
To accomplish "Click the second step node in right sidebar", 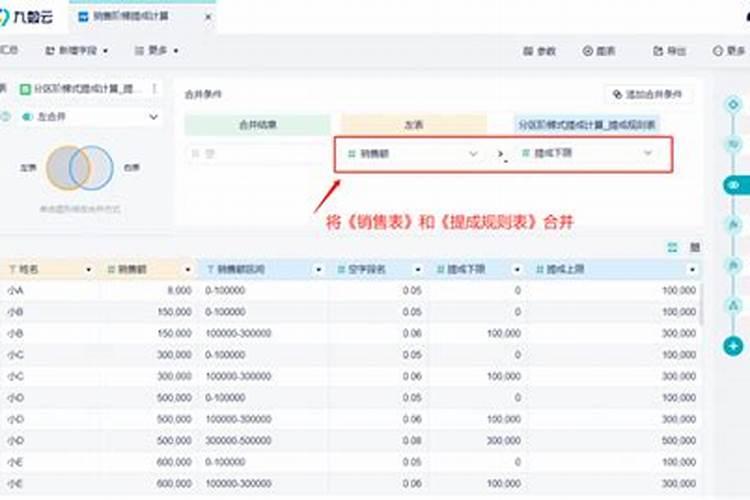I will coord(733,144).
